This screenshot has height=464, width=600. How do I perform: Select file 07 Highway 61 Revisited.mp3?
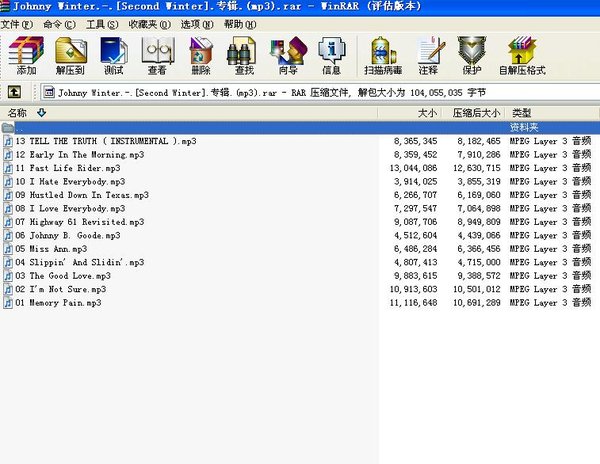pyautogui.click(x=80, y=222)
